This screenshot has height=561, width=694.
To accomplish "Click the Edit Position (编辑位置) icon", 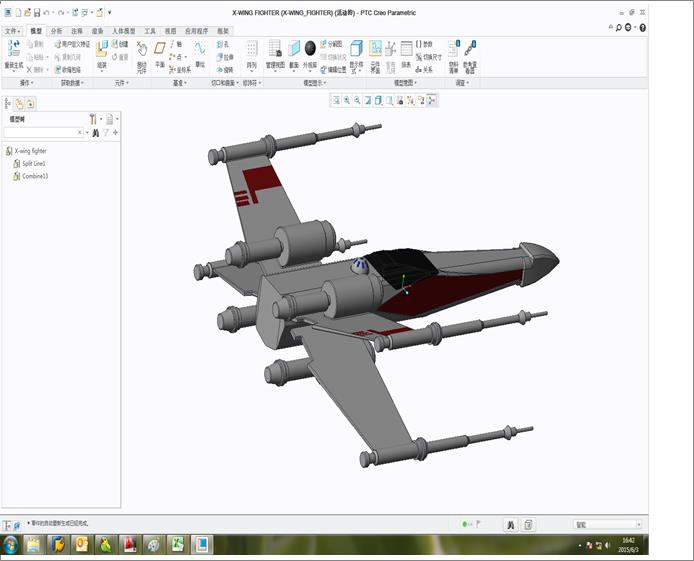I will (x=324, y=69).
